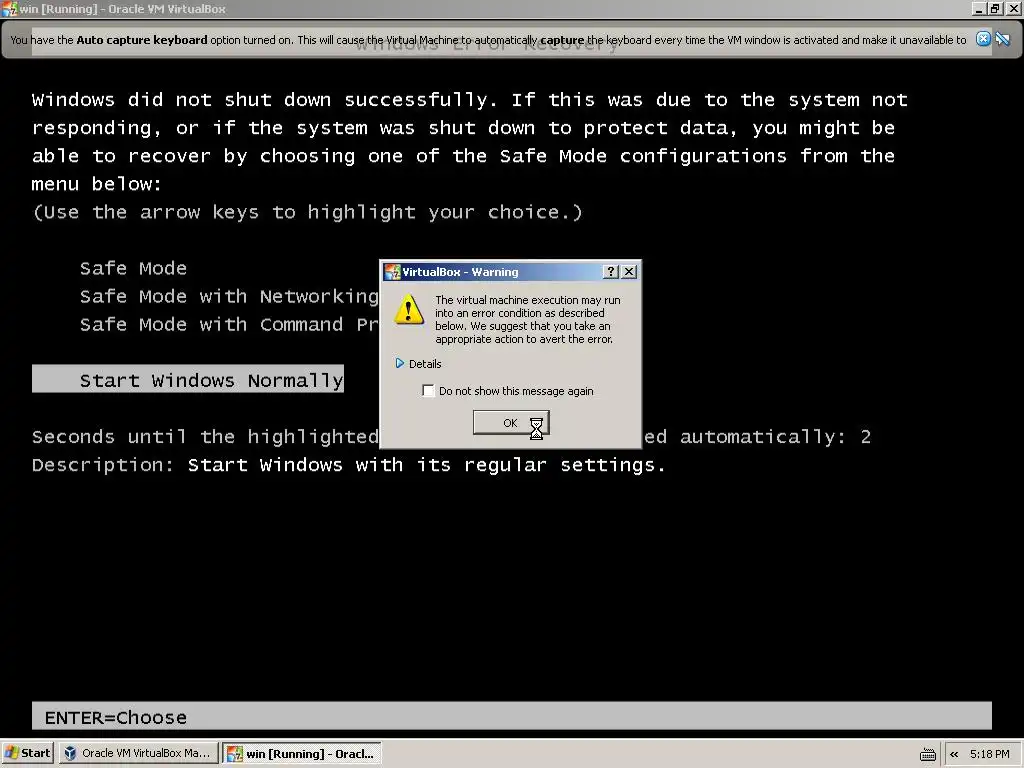The width and height of the screenshot is (1024, 768).
Task: Expand the Details section of the warning
Action: (x=419, y=364)
